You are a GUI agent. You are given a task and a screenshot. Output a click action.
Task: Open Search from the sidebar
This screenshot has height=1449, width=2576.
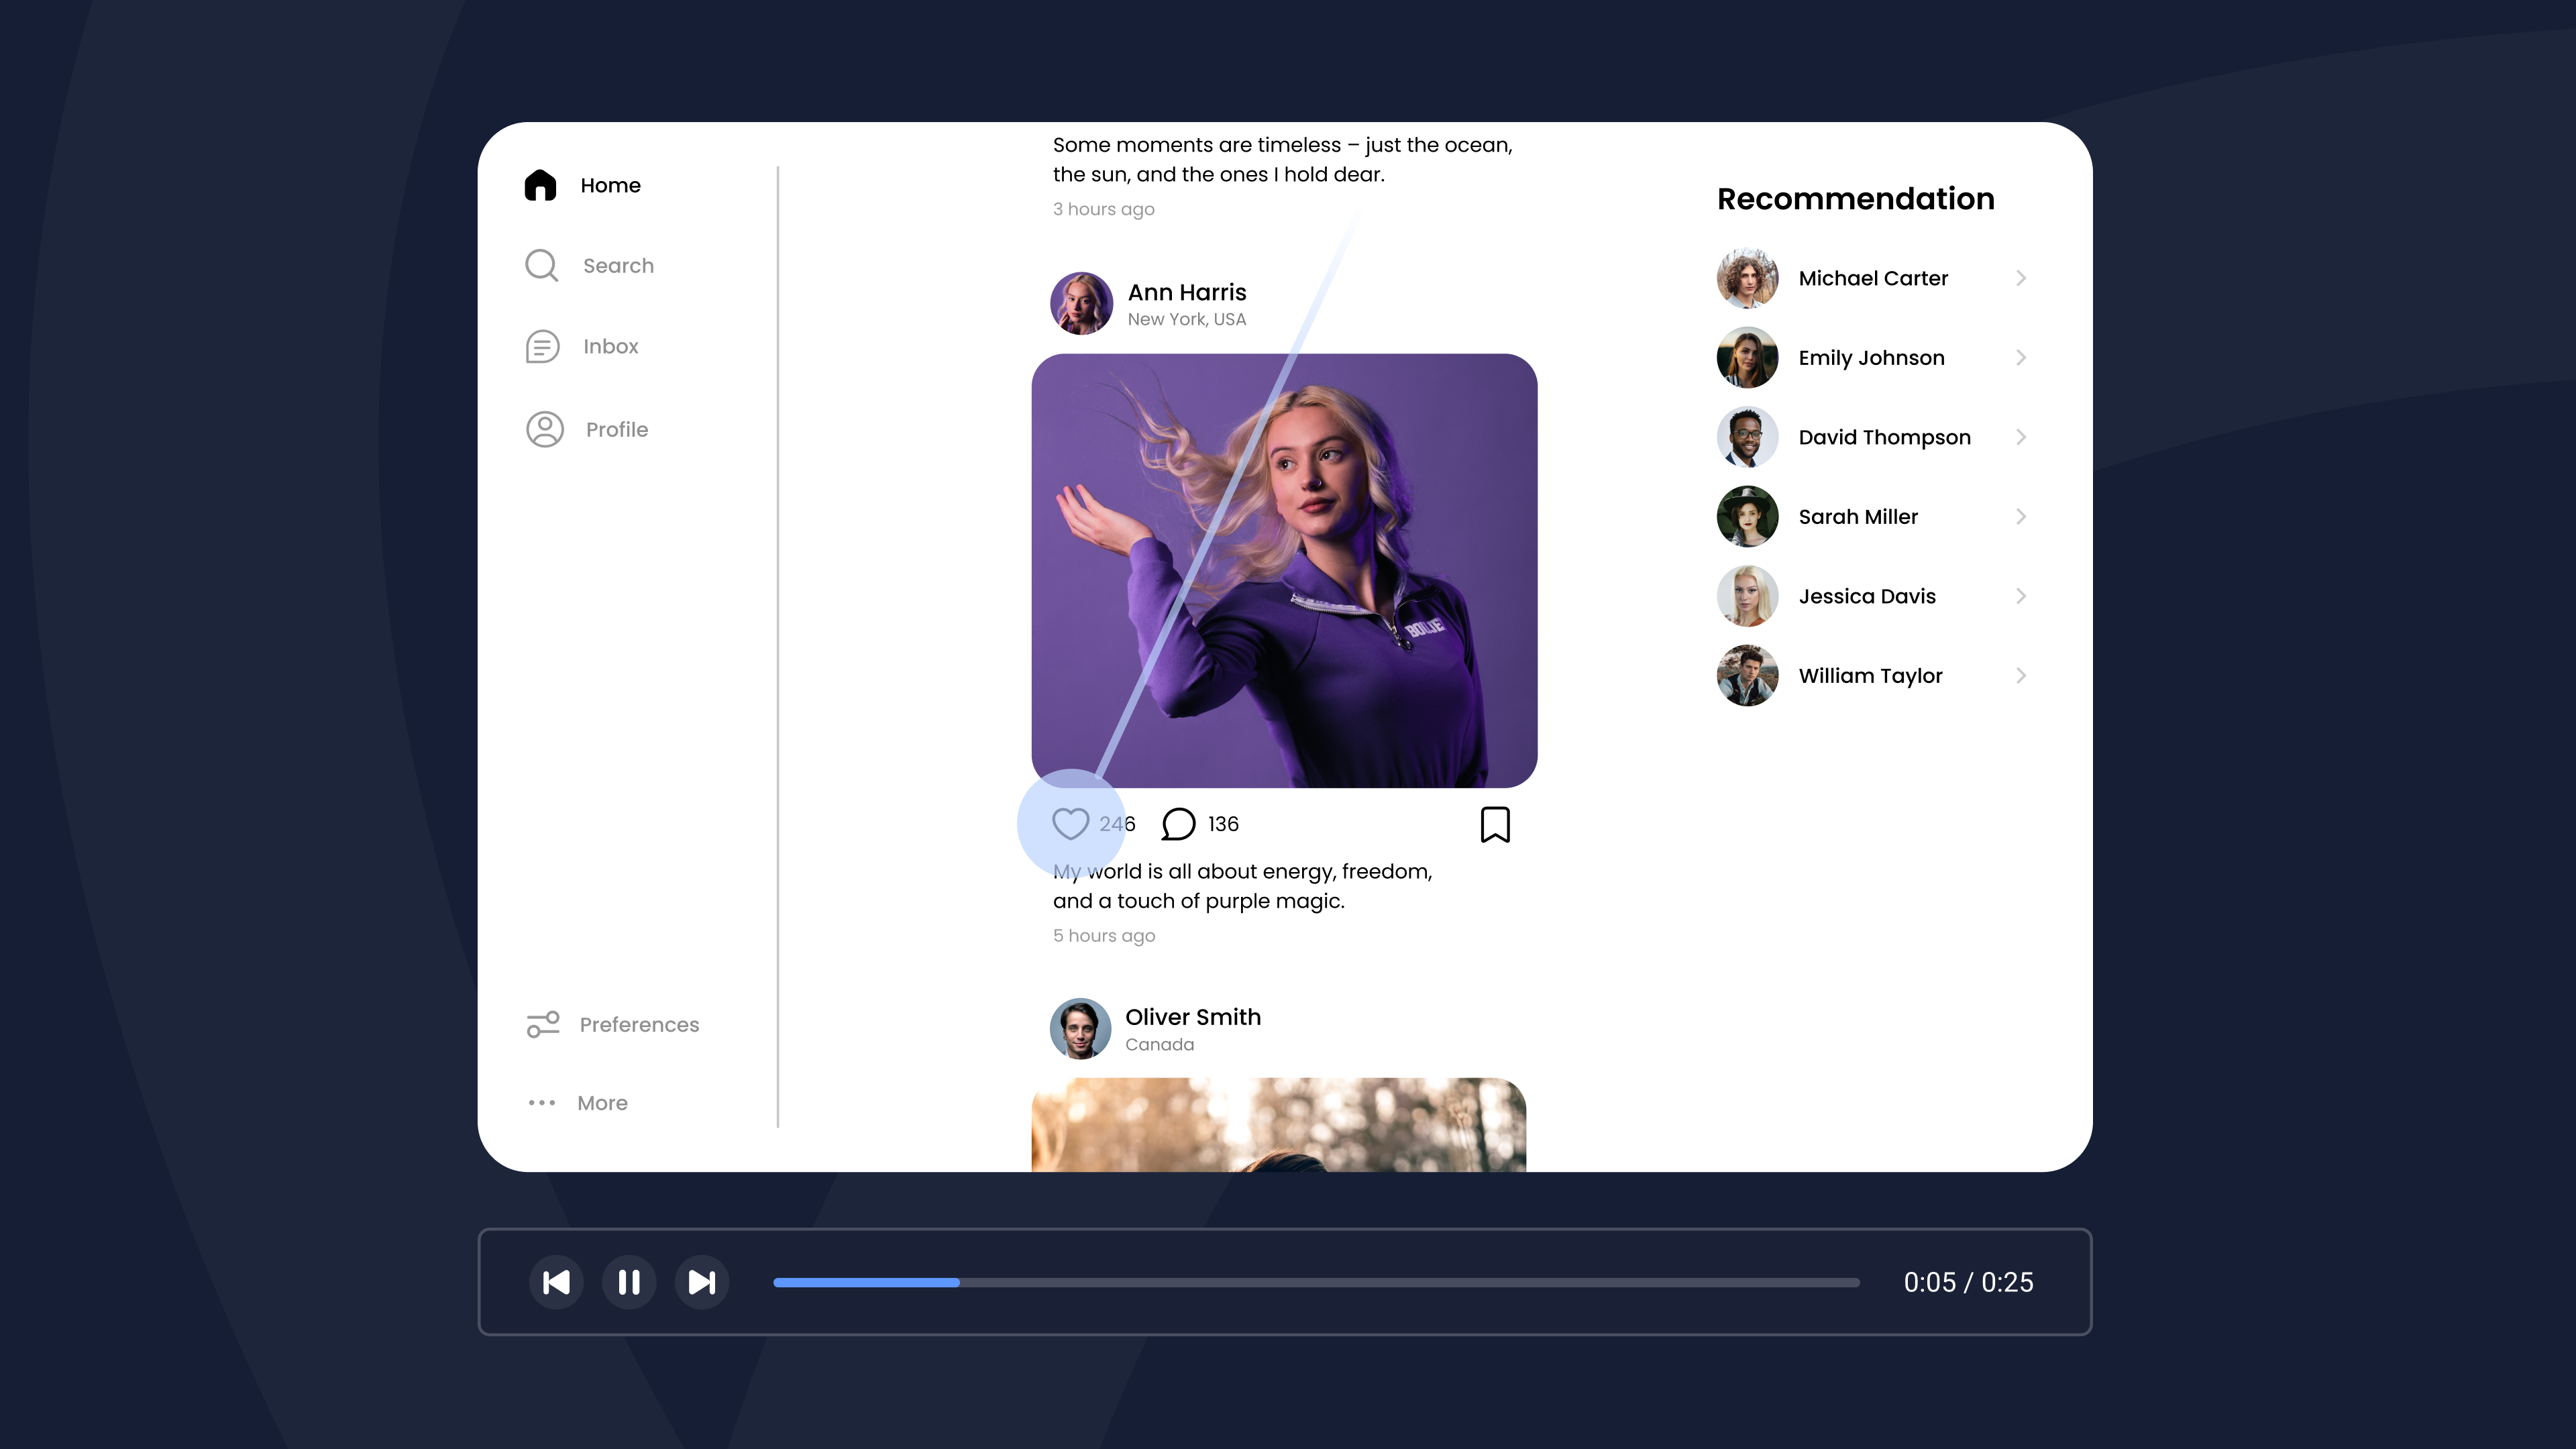(541, 265)
